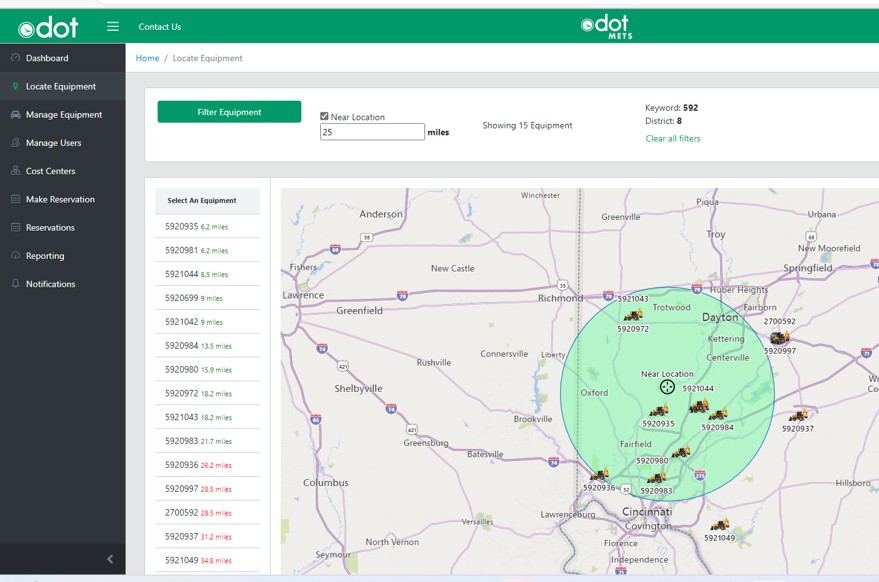Open the Reporting sidebar item
The width and height of the screenshot is (879, 582).
pos(45,256)
